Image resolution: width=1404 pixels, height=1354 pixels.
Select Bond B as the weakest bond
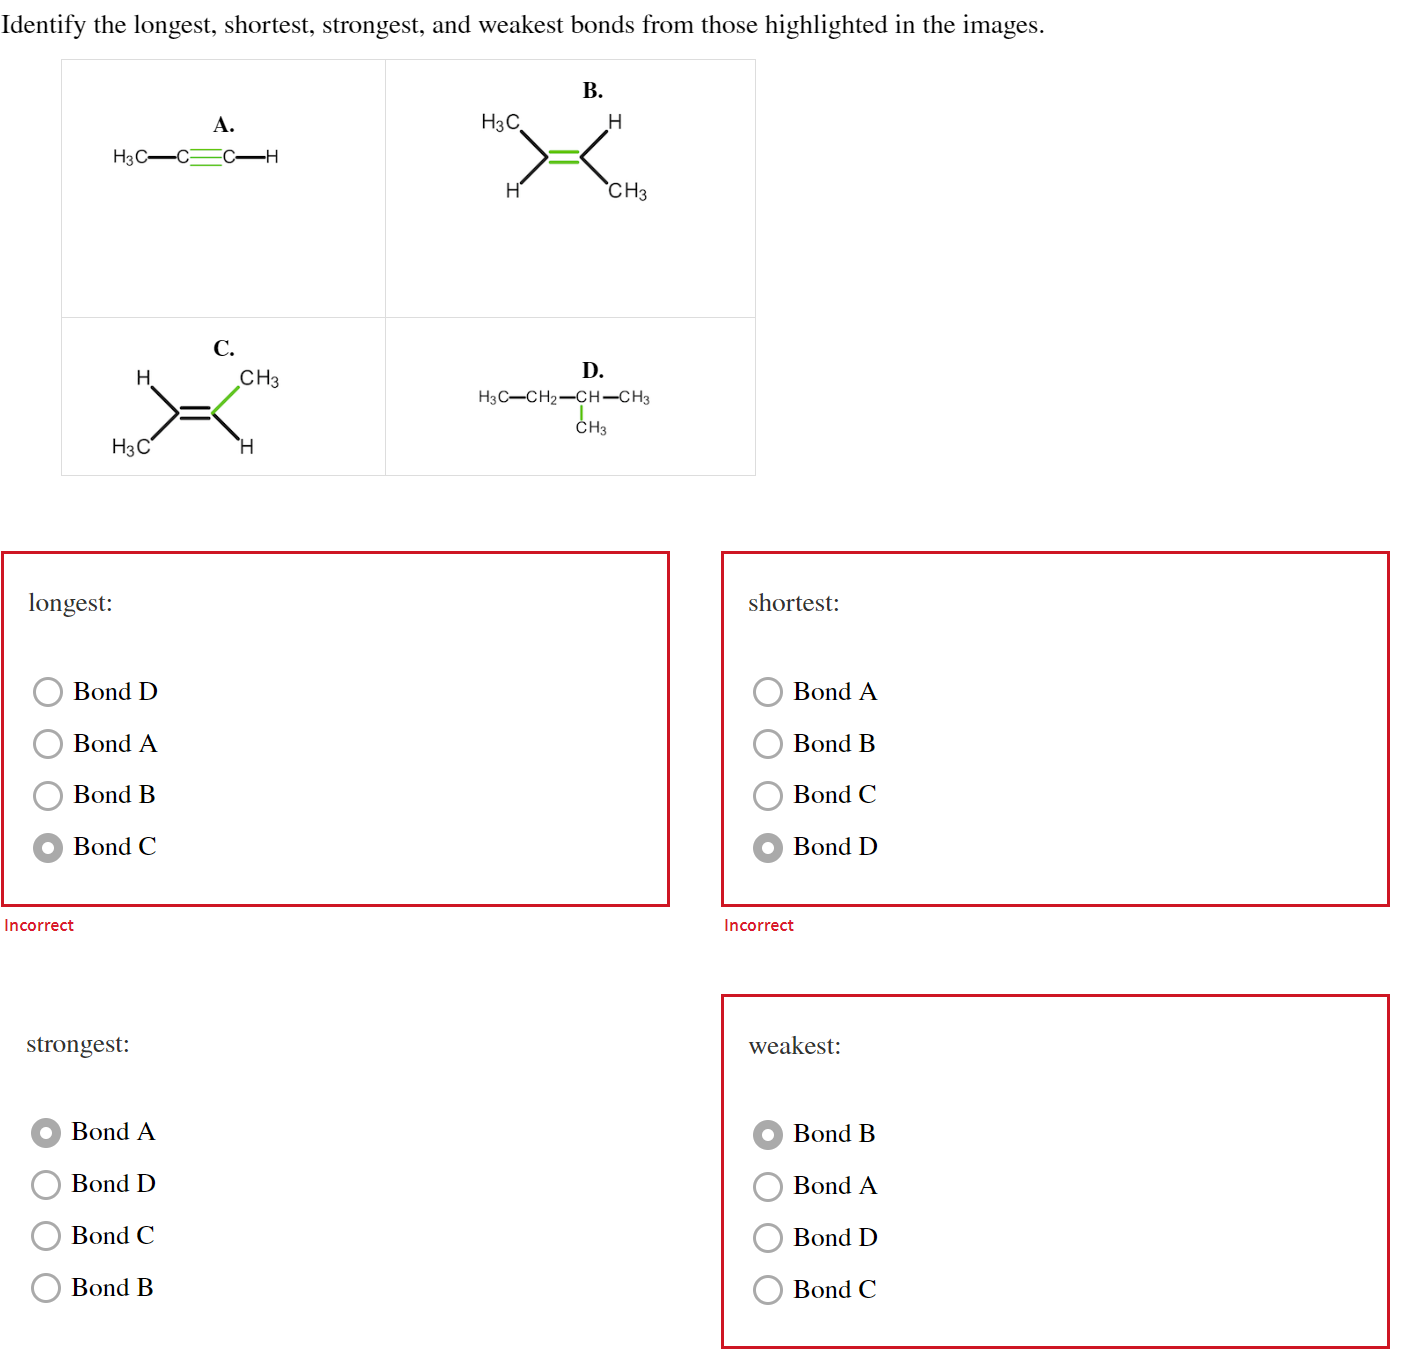[767, 1134]
